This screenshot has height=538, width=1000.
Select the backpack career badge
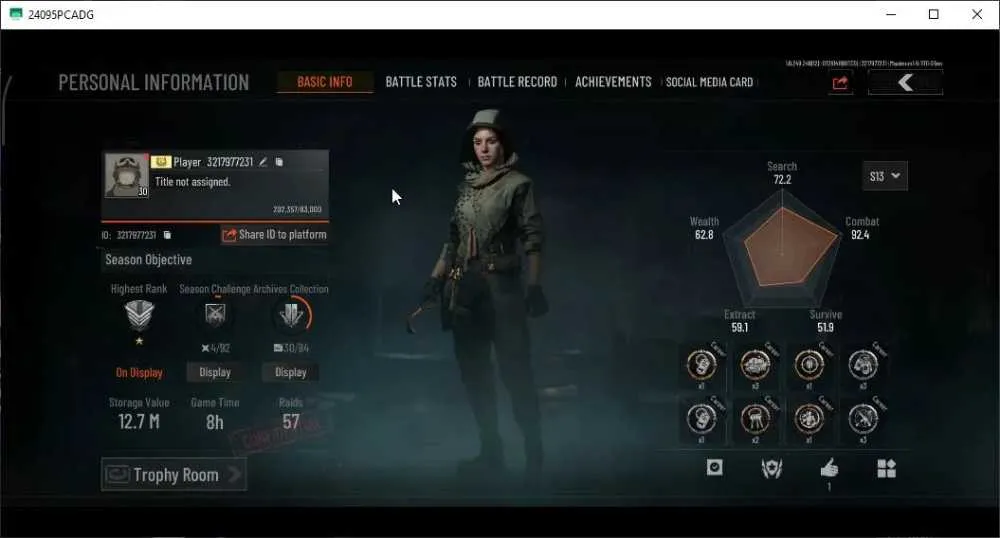click(863, 365)
